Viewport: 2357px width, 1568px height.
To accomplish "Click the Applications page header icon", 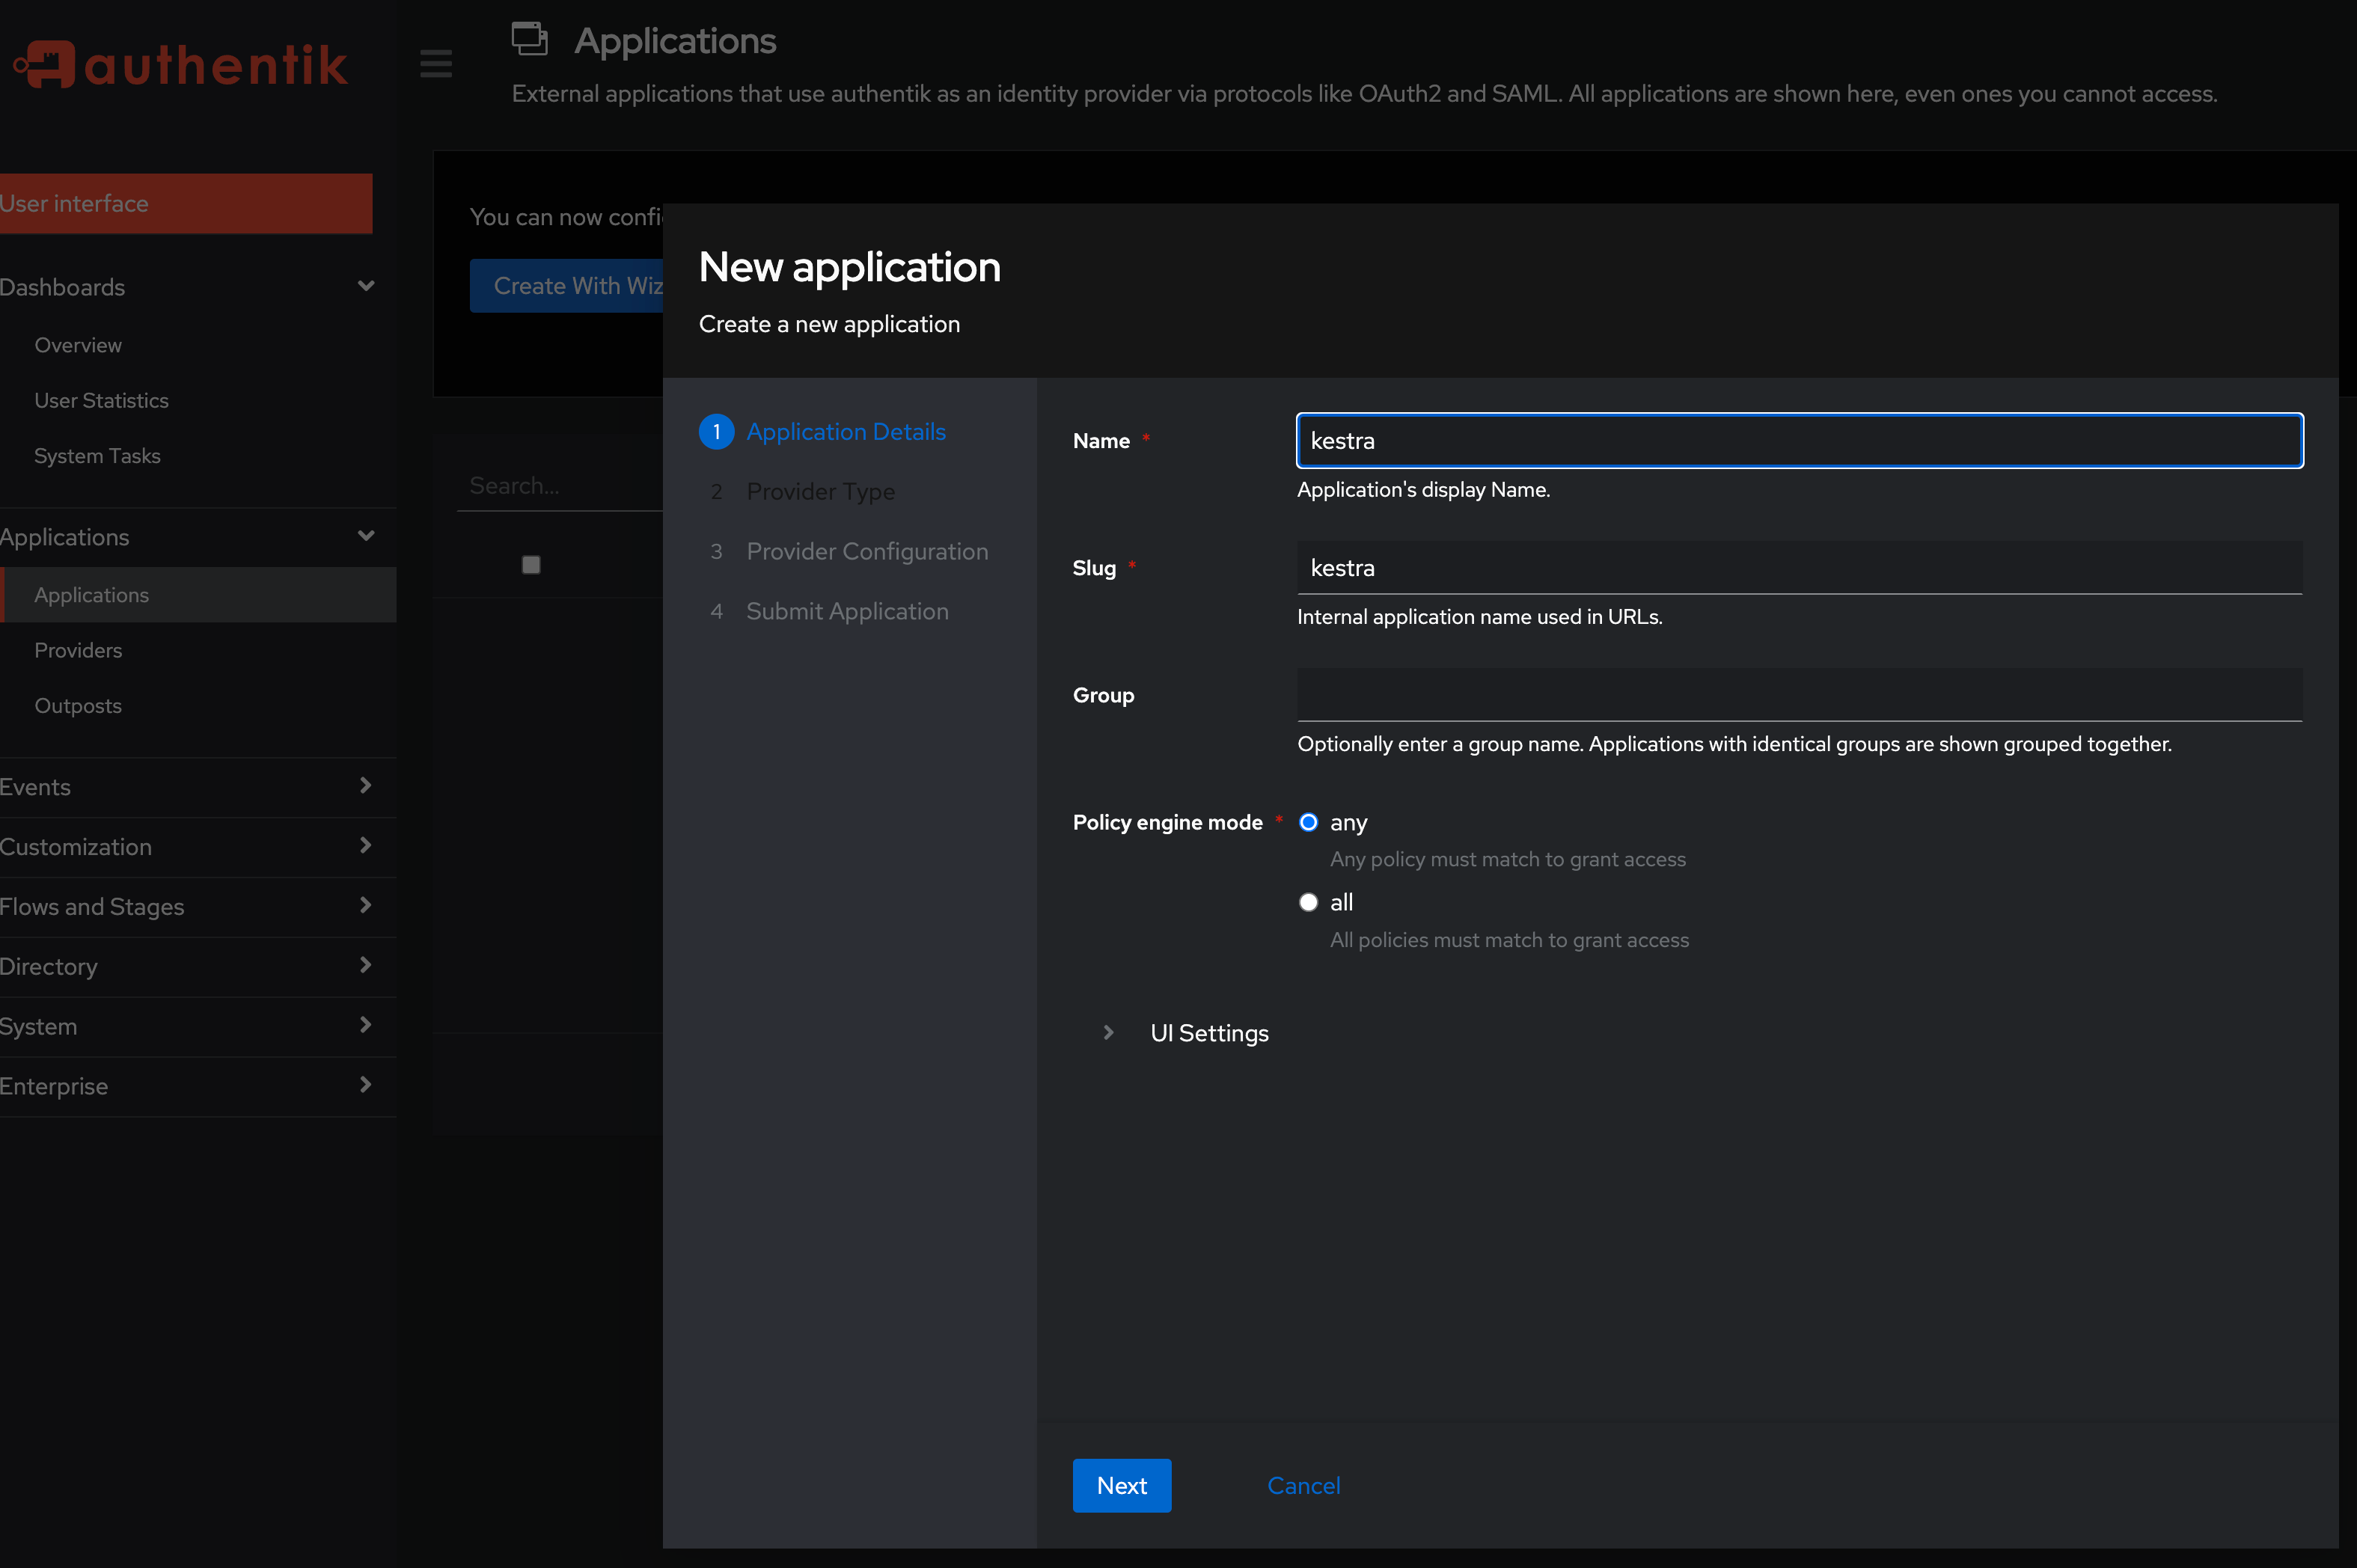I will point(530,39).
